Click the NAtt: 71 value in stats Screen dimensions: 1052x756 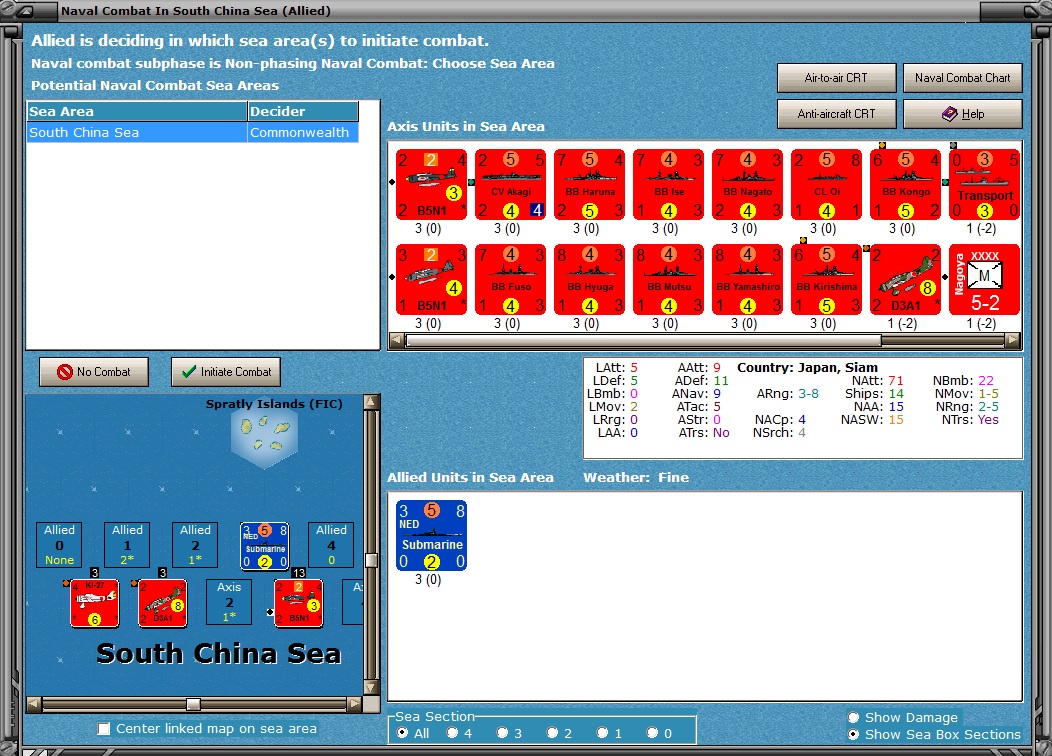[x=896, y=381]
